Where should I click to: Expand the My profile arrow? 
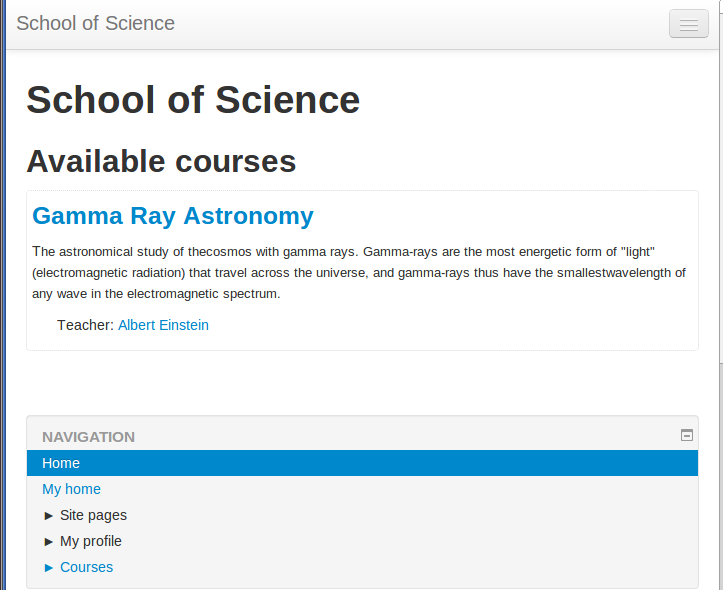(x=49, y=541)
